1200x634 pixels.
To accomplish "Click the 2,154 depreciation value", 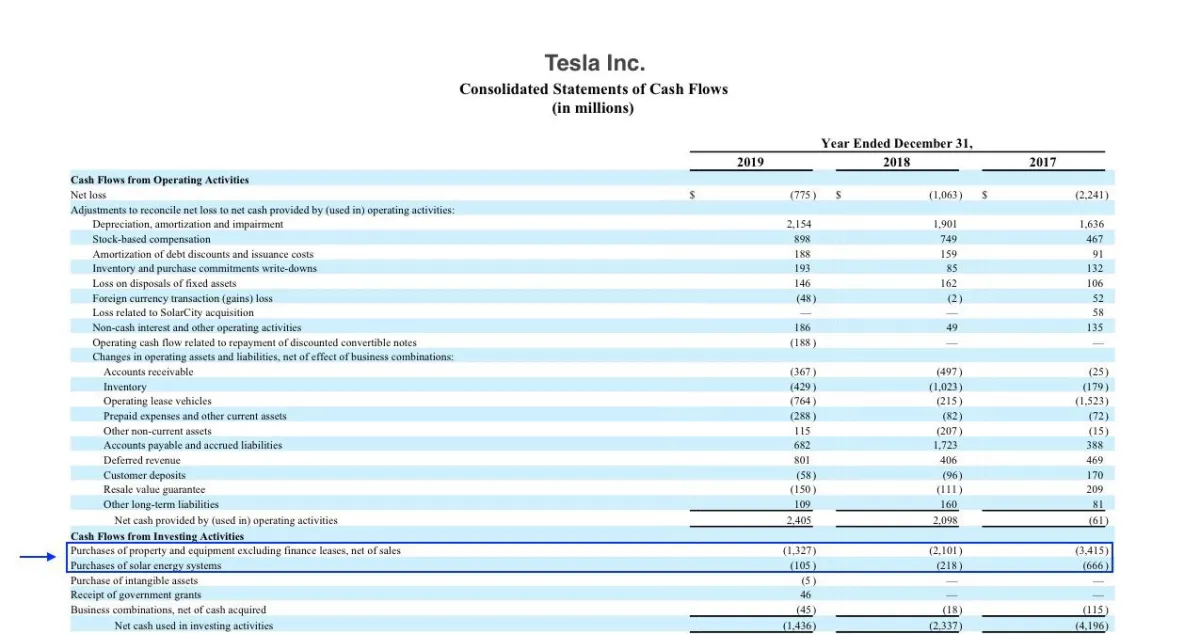I will 799,224.
